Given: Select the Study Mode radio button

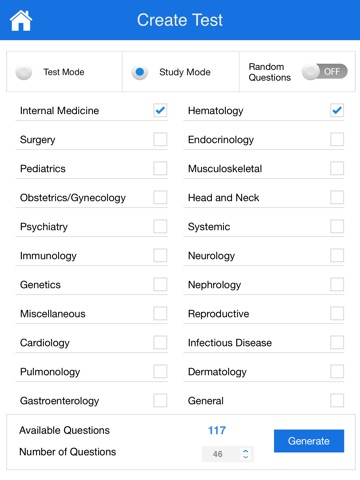Looking at the screenshot, I should click(140, 72).
